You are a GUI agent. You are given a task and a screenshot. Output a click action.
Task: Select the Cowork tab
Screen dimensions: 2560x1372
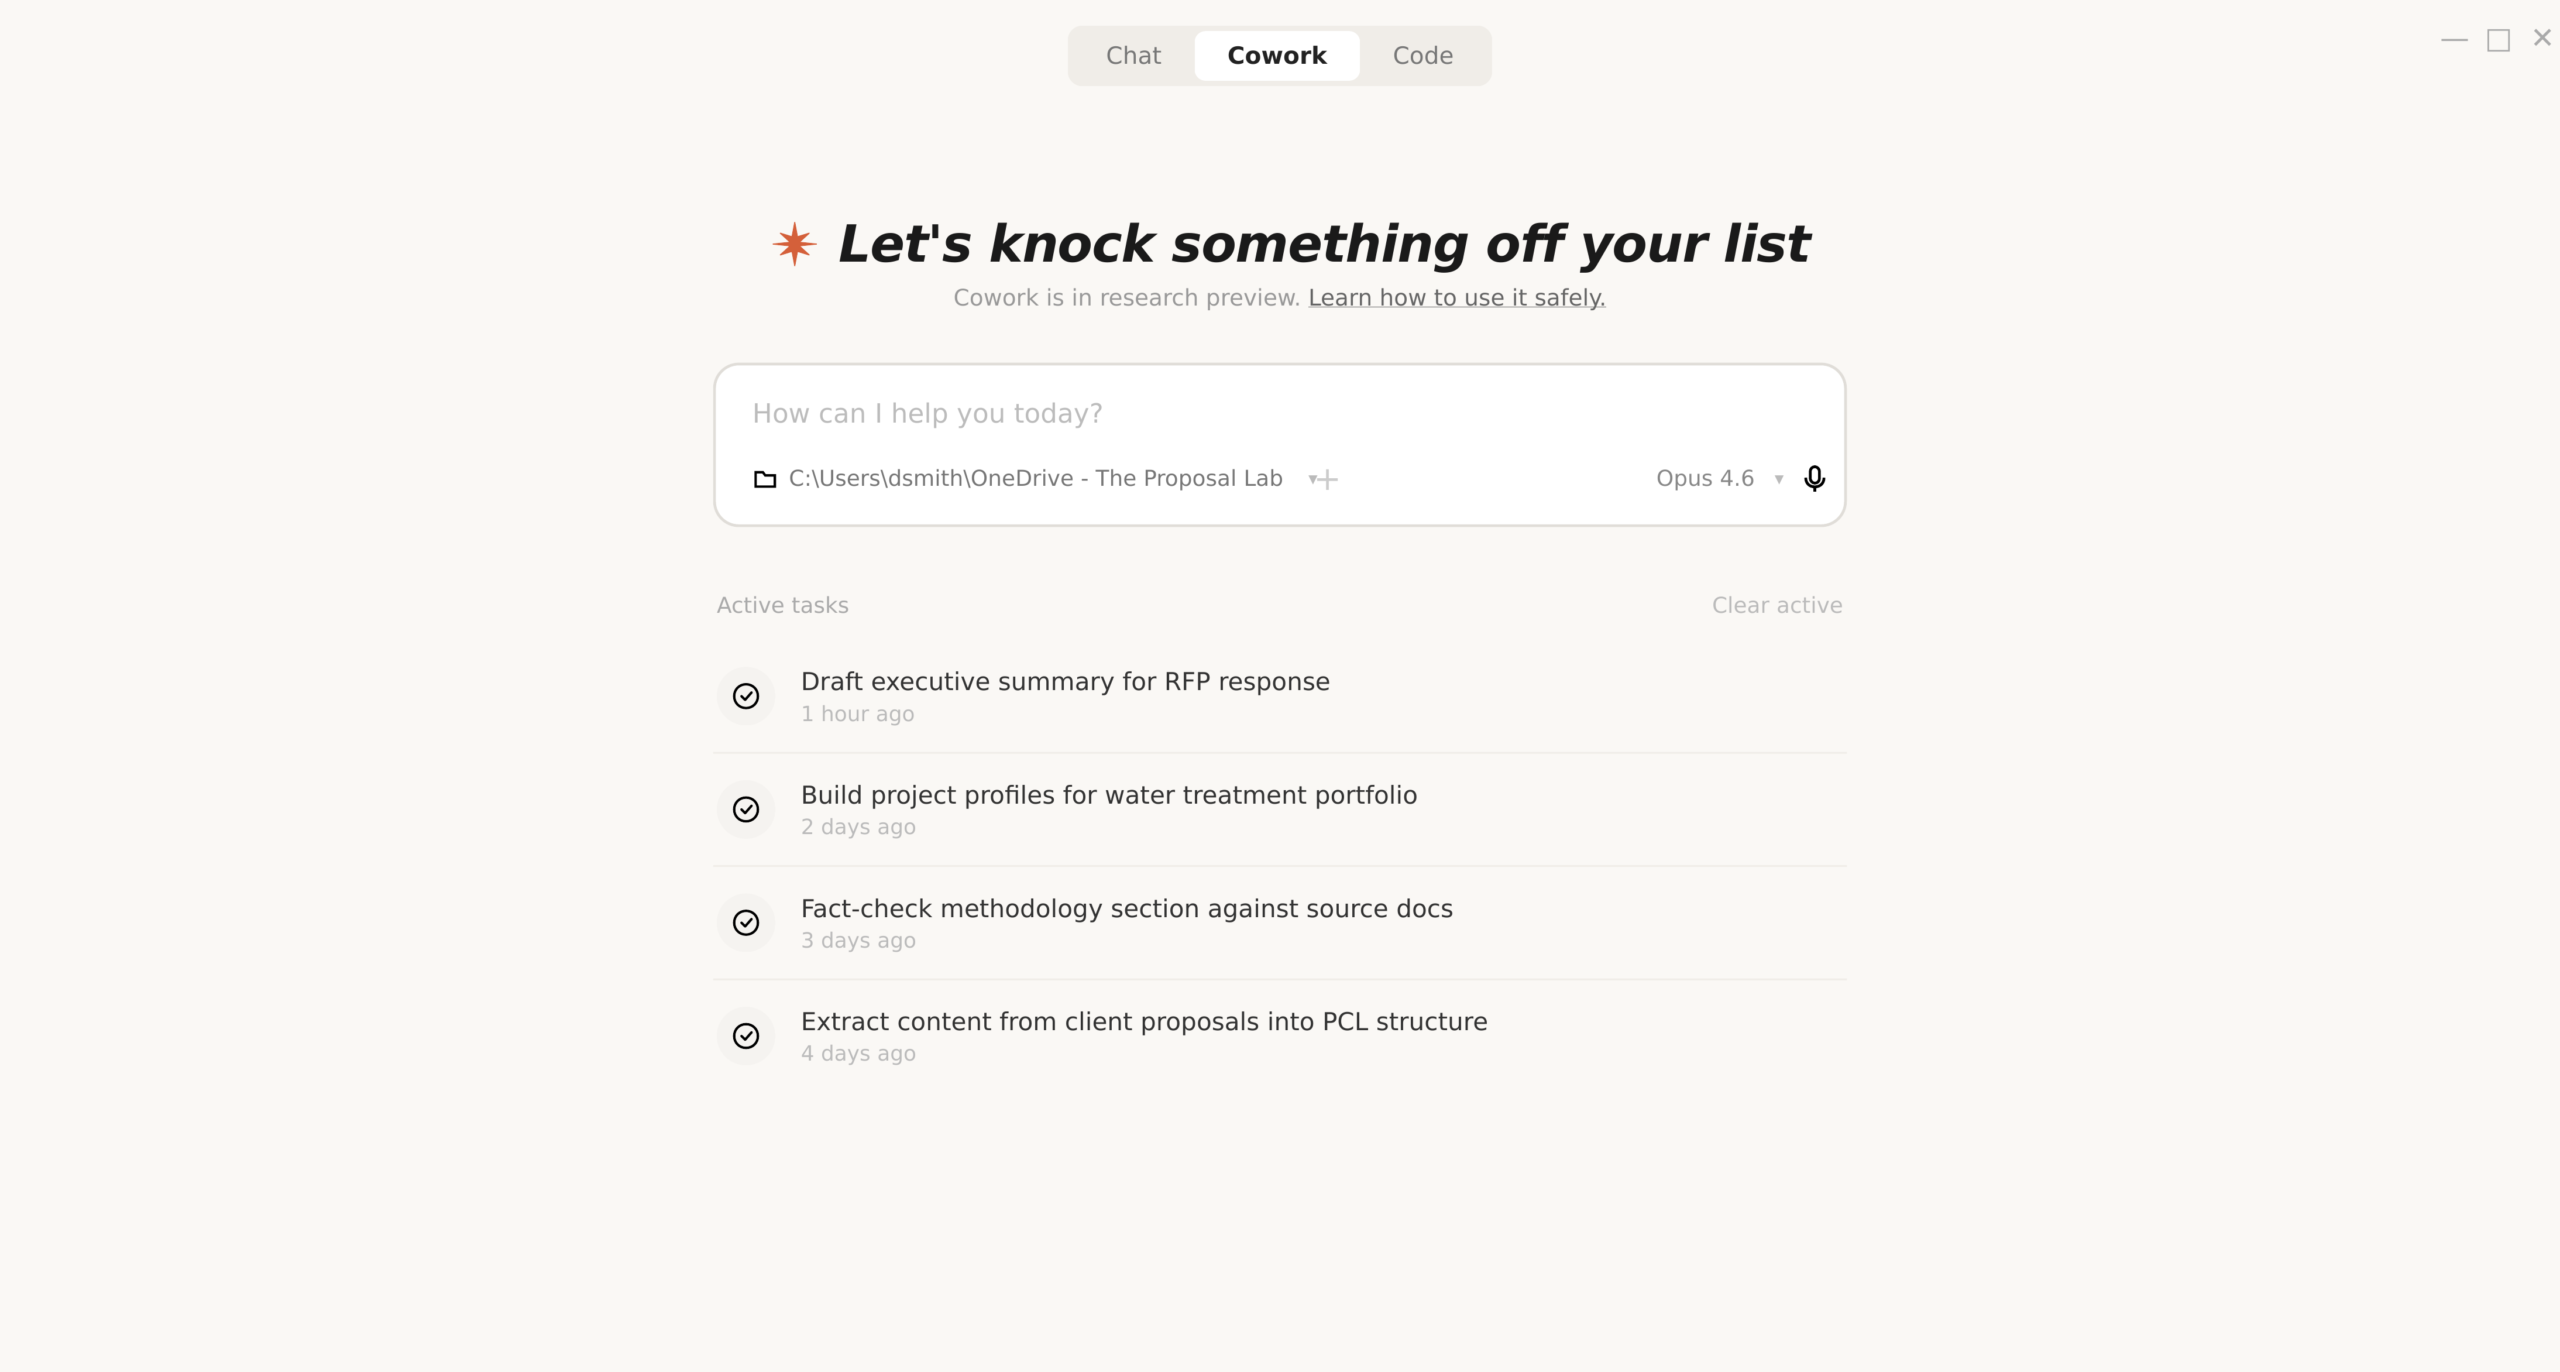[1276, 56]
